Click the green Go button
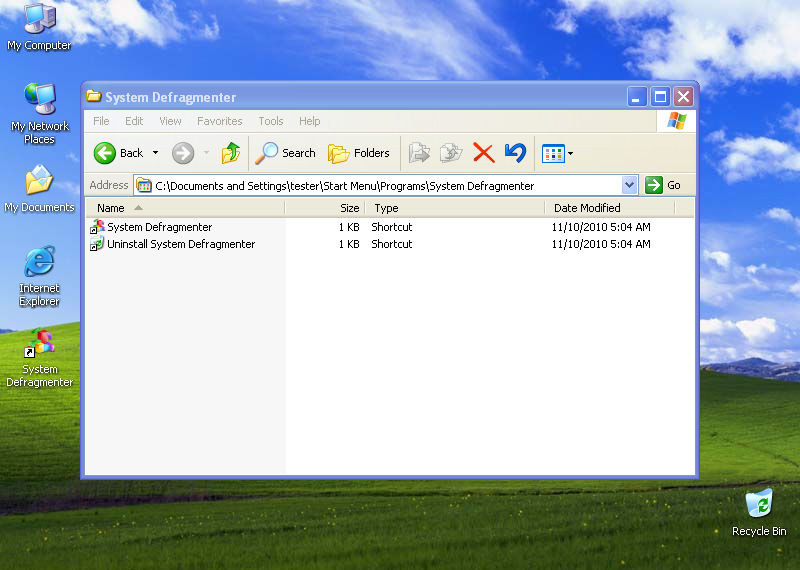This screenshot has width=800, height=570. [663, 185]
